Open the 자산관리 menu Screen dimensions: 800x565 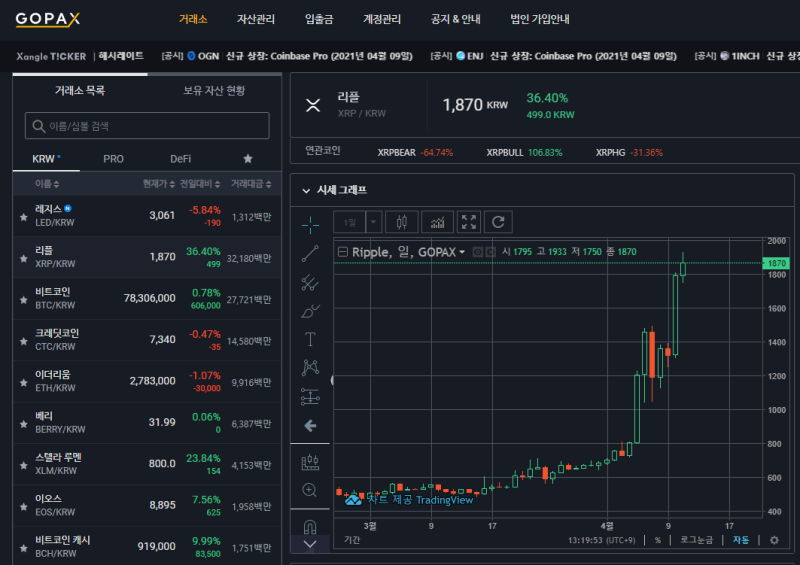tap(256, 19)
